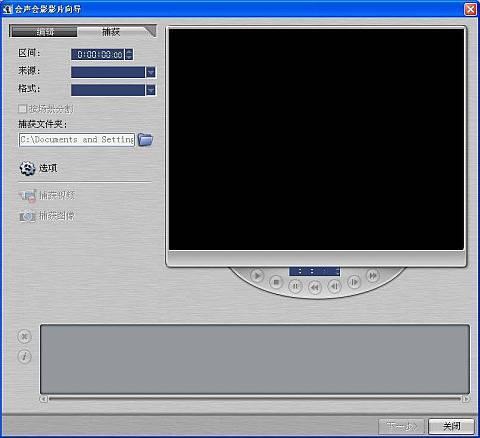The width and height of the screenshot is (480, 438).
Task: Adjust 区间 duration spinner arrows
Action: coord(129,54)
